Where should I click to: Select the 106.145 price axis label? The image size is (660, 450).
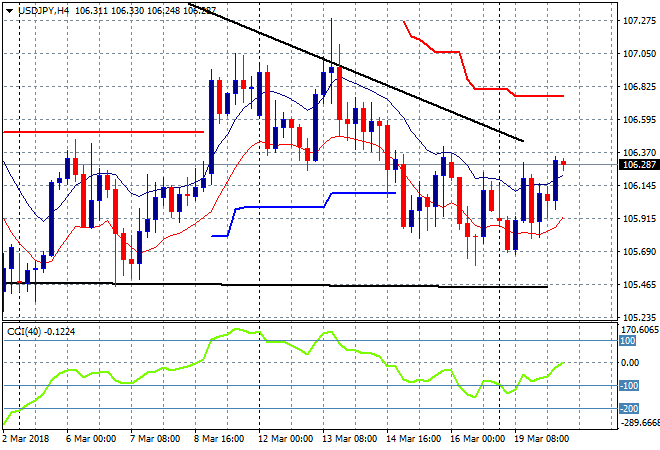point(639,186)
